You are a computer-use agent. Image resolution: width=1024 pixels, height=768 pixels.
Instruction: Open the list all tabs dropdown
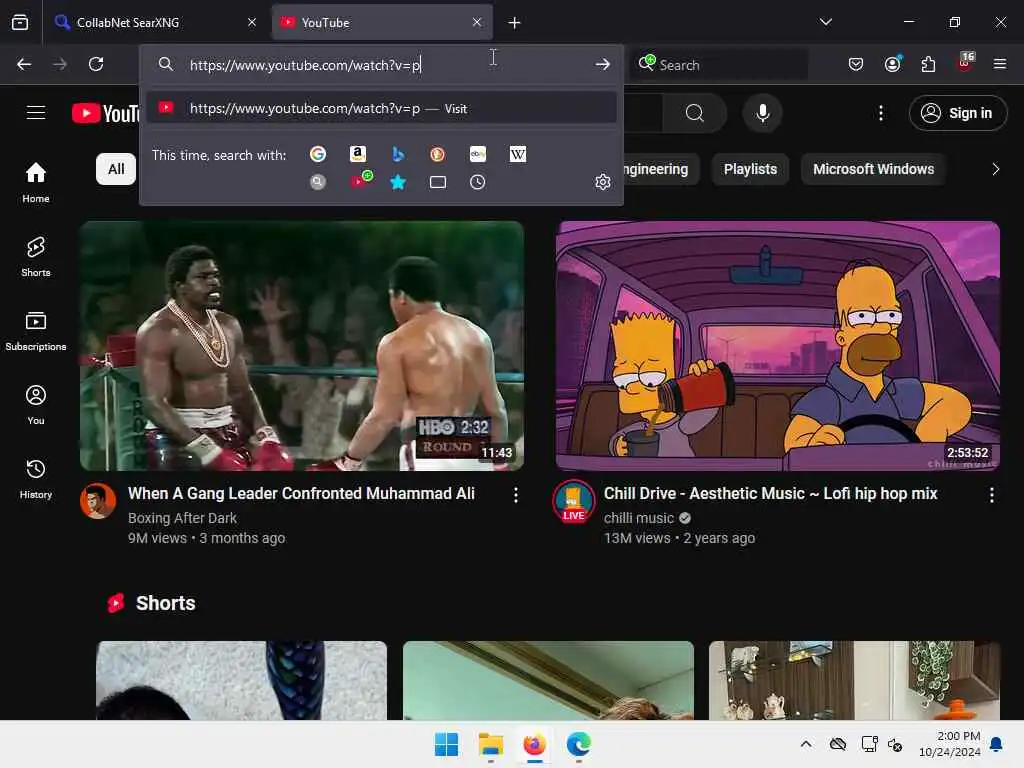point(826,22)
